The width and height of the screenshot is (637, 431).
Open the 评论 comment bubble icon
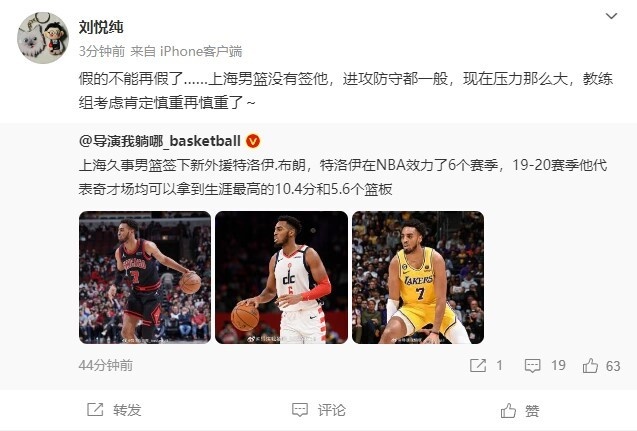pos(300,410)
